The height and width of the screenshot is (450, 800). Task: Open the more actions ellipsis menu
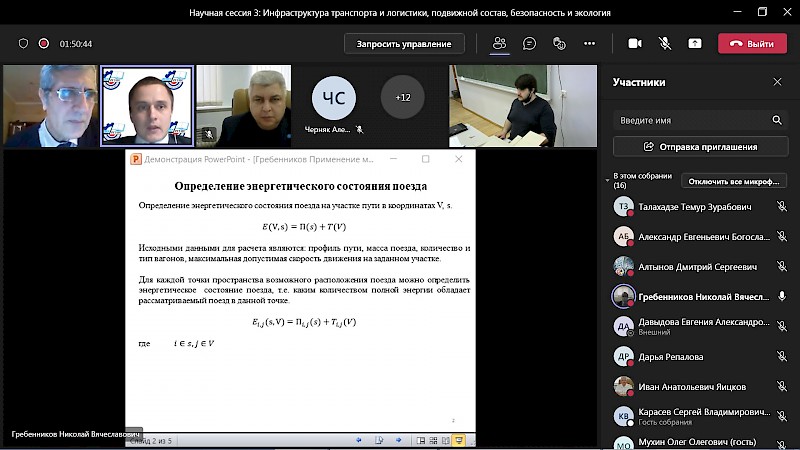[x=589, y=43]
